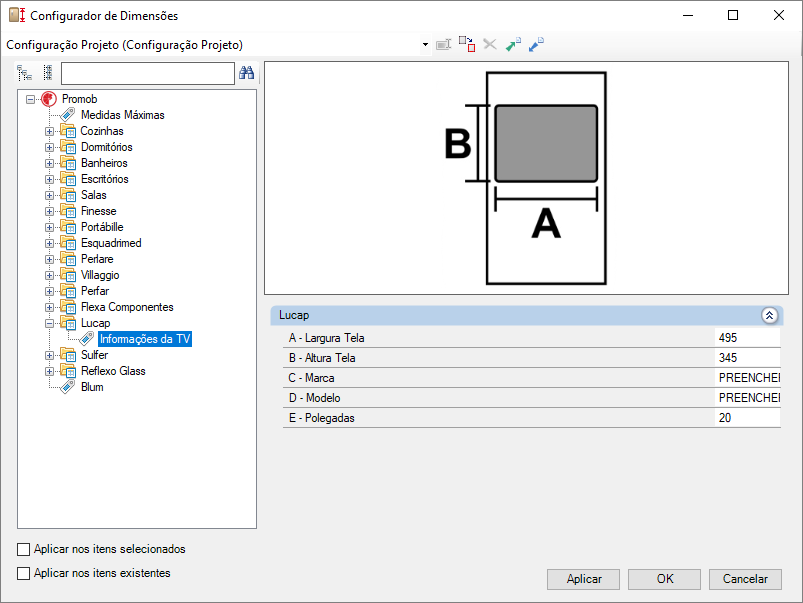Viewport: 803px width, 603px height.
Task: Click the Finesse folder icon
Action: 68,211
